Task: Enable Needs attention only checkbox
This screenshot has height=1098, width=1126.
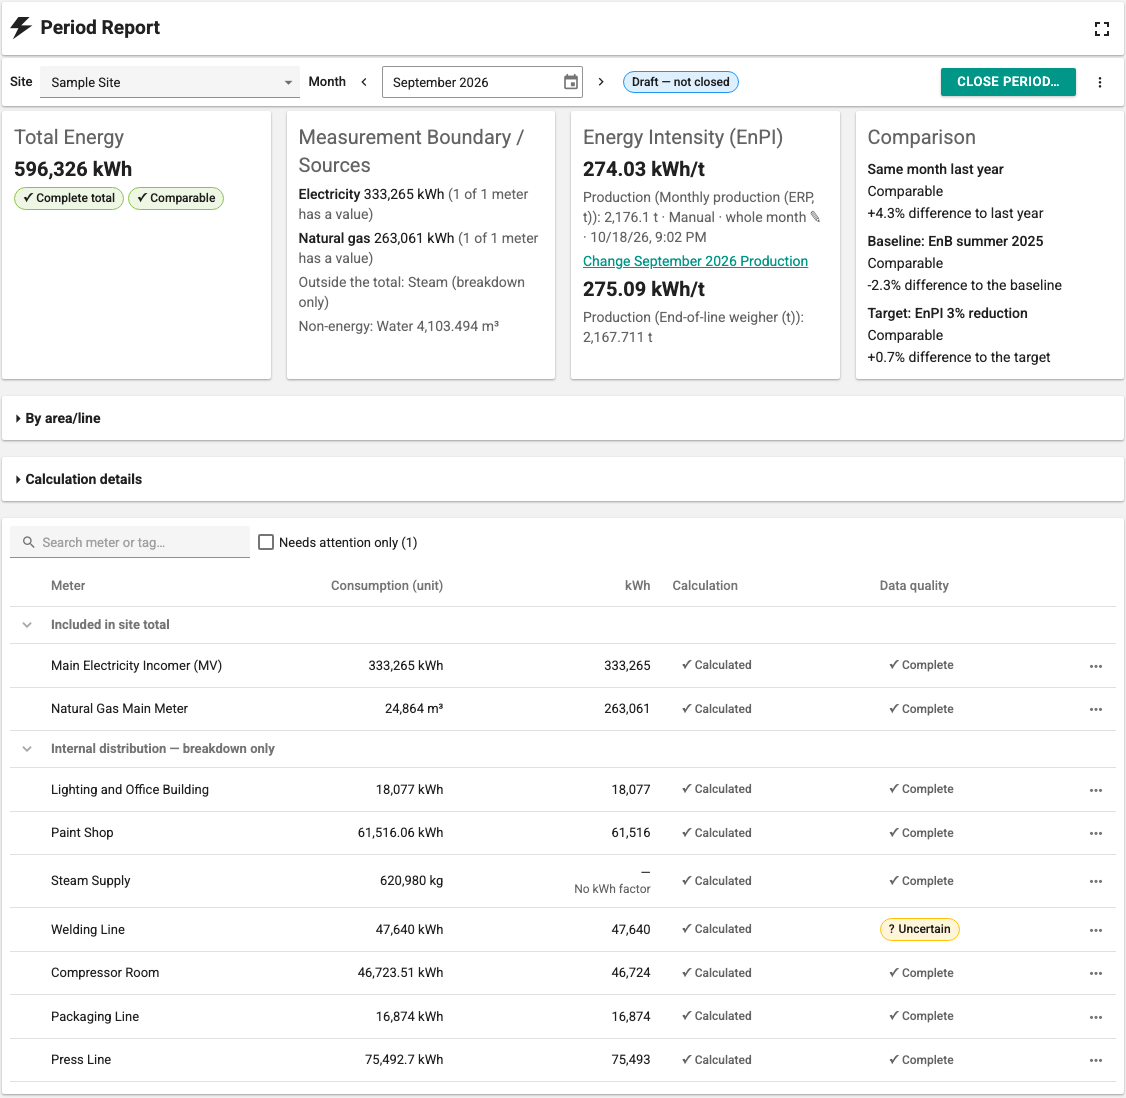Action: coord(266,542)
